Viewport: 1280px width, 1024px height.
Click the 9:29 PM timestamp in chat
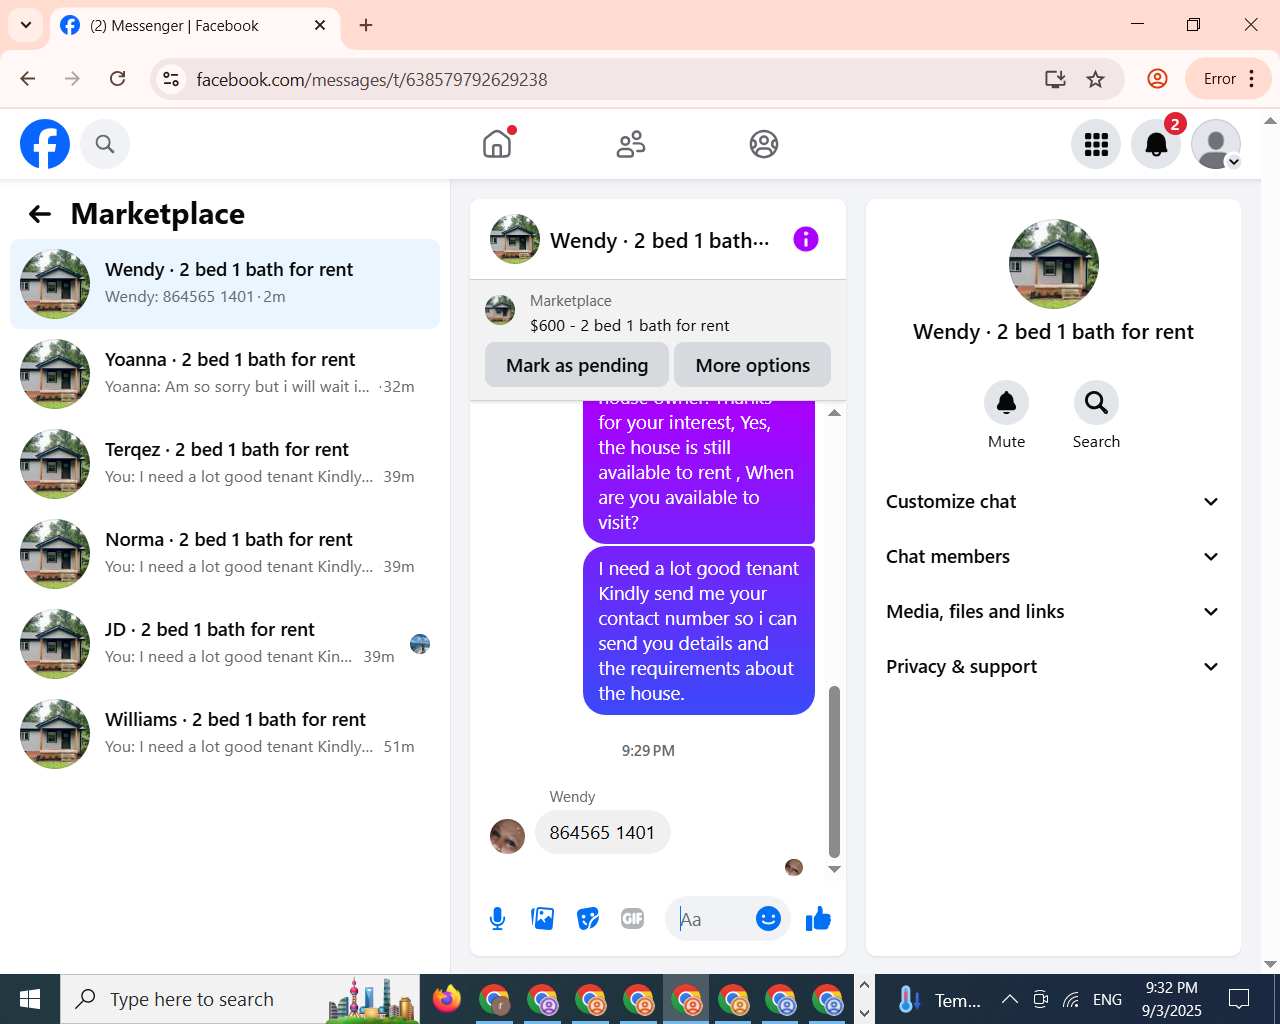[x=648, y=751]
